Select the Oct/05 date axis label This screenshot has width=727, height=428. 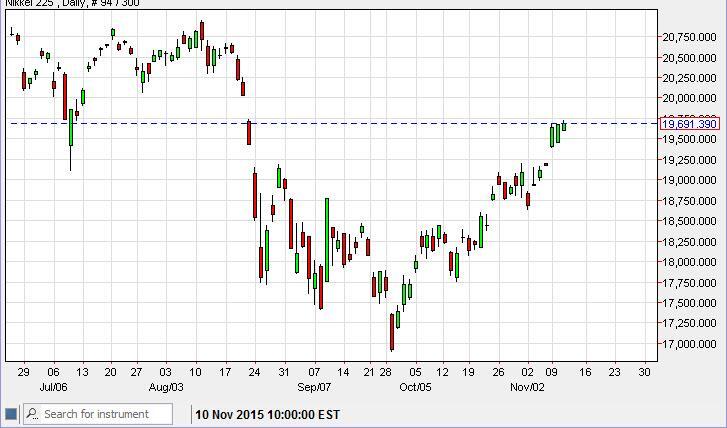(413, 386)
